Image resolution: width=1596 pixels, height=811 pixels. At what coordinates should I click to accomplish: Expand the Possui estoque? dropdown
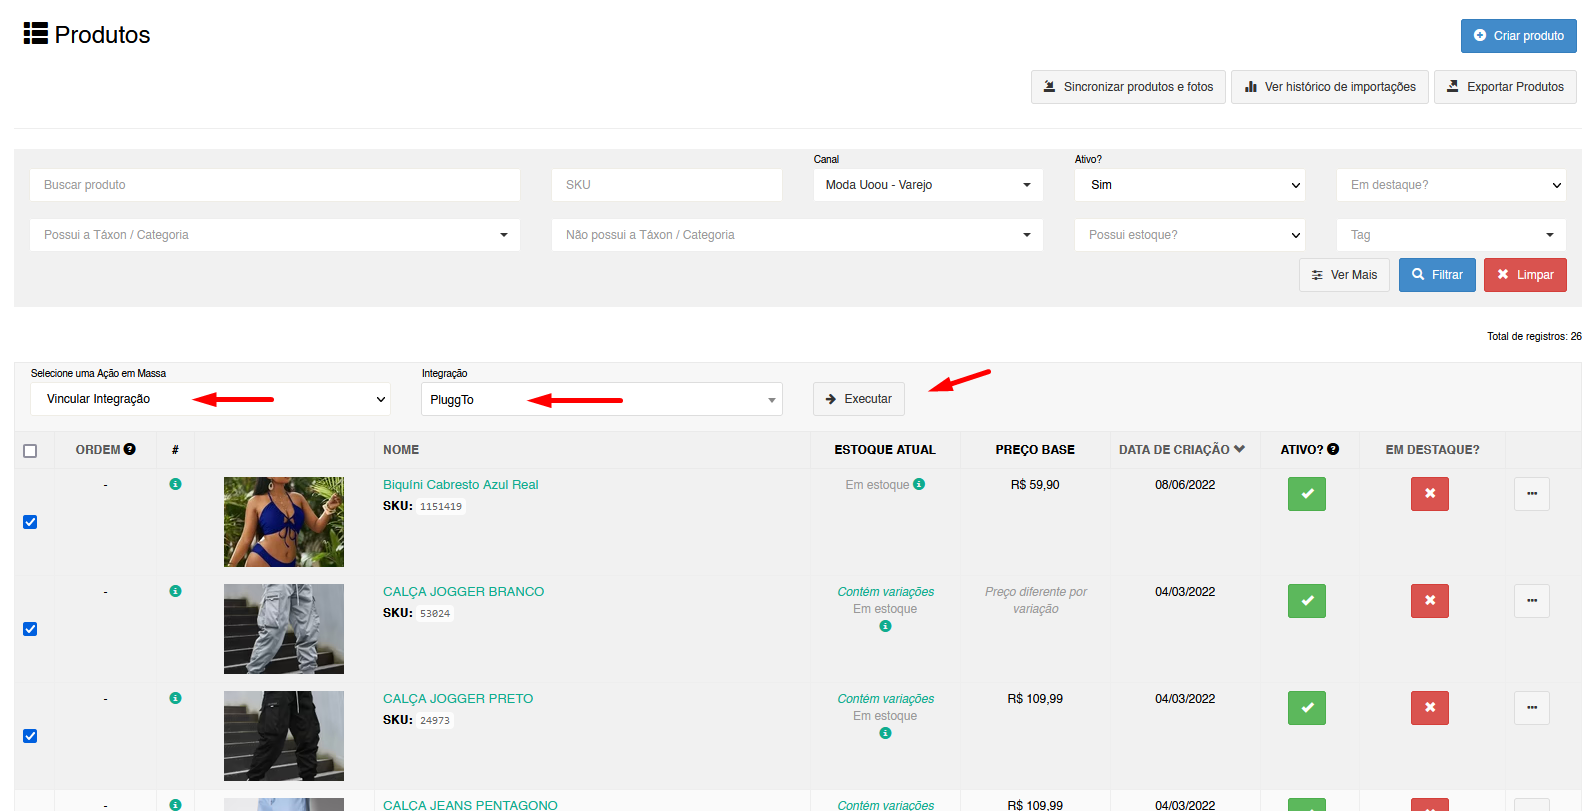tap(1190, 235)
